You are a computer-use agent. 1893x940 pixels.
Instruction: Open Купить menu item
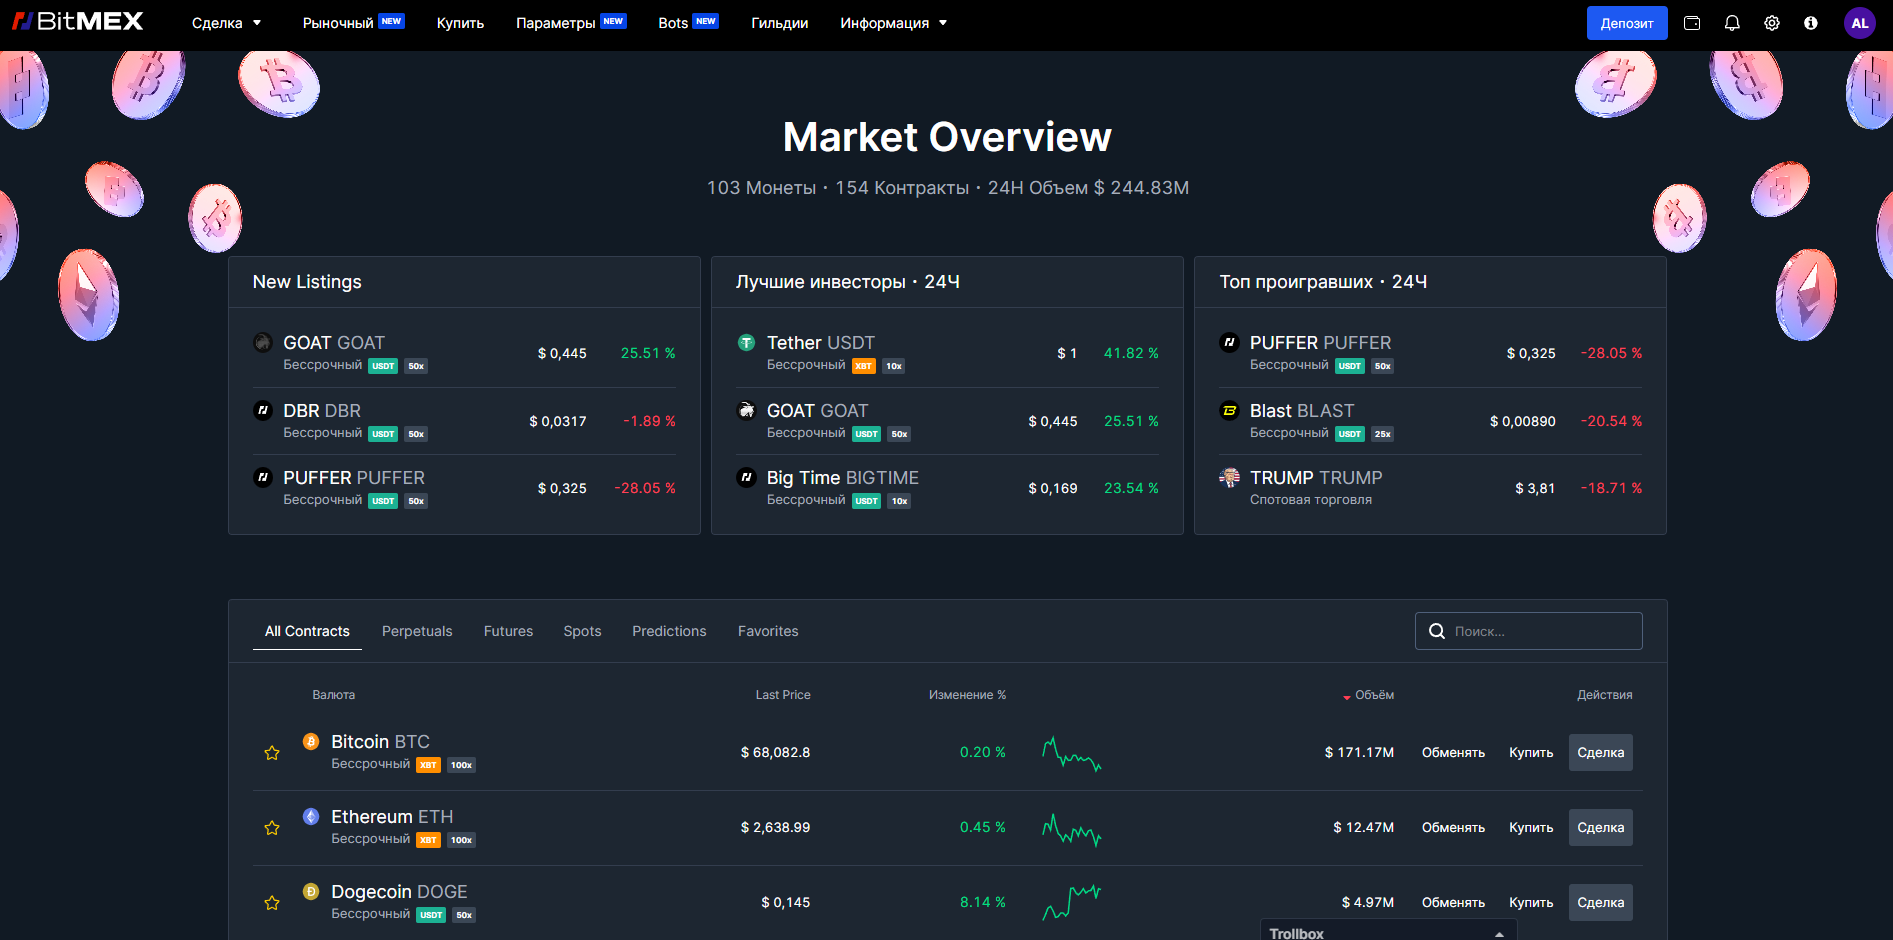click(x=460, y=23)
